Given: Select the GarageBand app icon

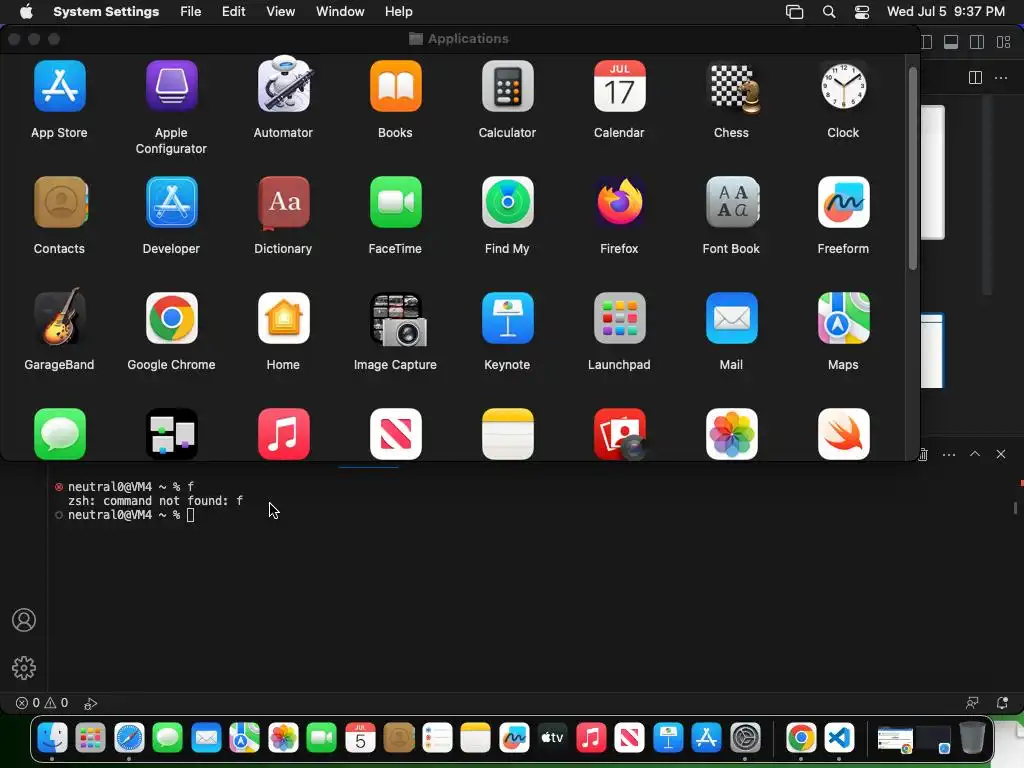Looking at the screenshot, I should [x=59, y=317].
